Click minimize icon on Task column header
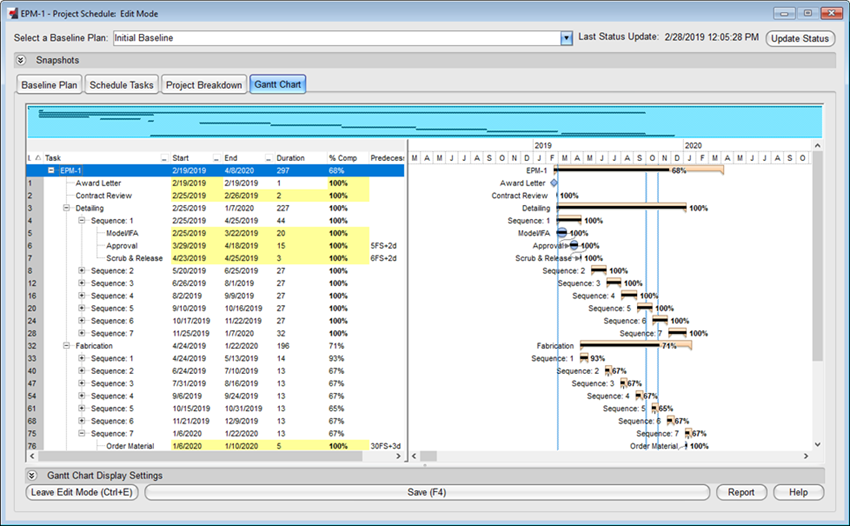This screenshot has height=526, width=850. click(x=164, y=158)
